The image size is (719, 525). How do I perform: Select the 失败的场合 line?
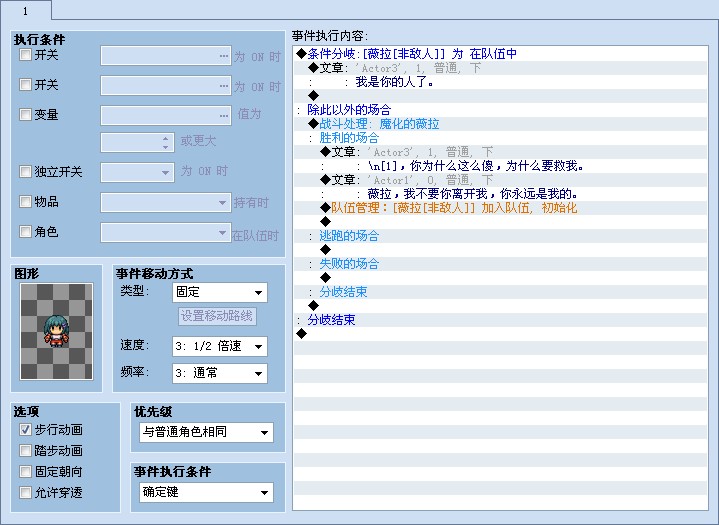500,264
